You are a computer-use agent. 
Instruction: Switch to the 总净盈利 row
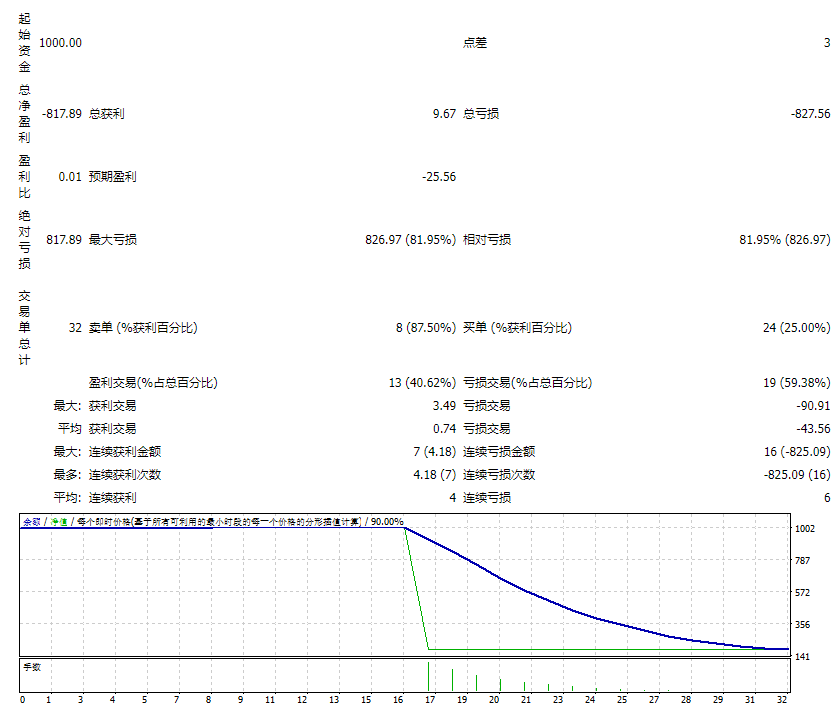(x=24, y=115)
